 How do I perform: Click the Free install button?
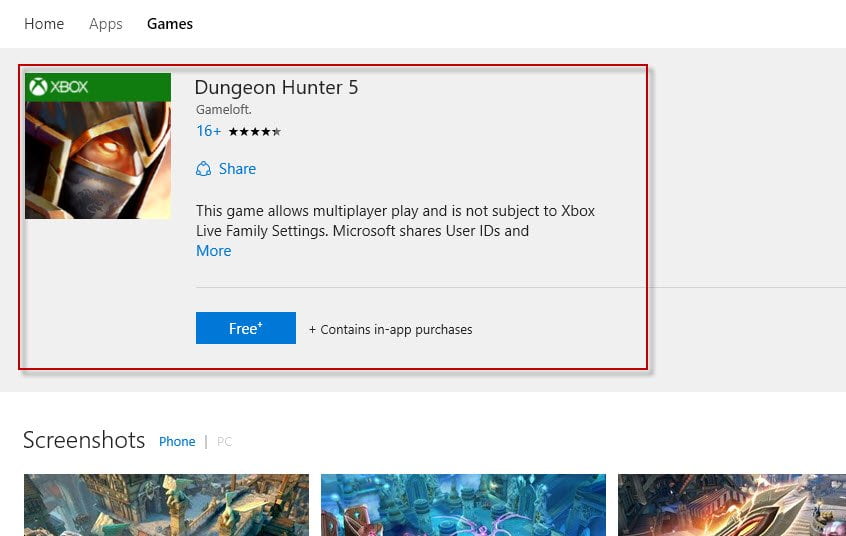245,328
